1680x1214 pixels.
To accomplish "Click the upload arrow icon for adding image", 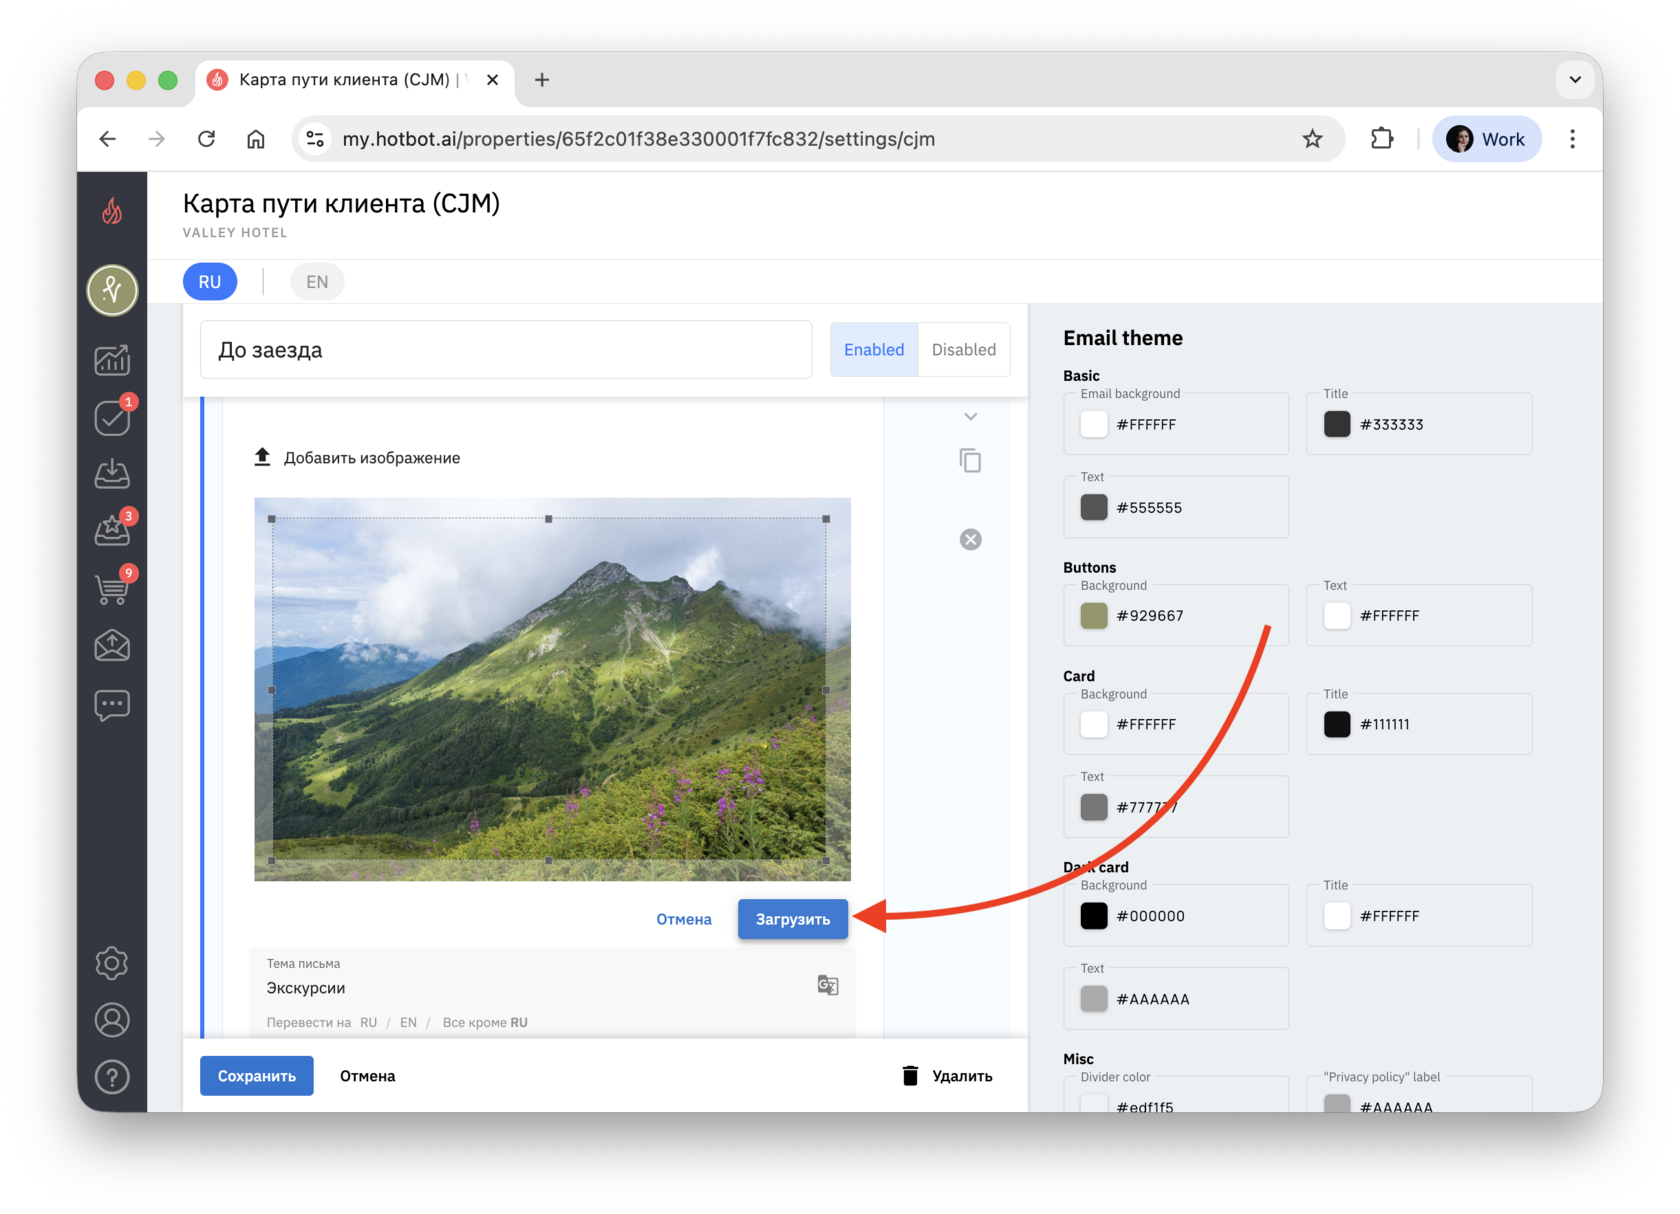I will coord(262,457).
